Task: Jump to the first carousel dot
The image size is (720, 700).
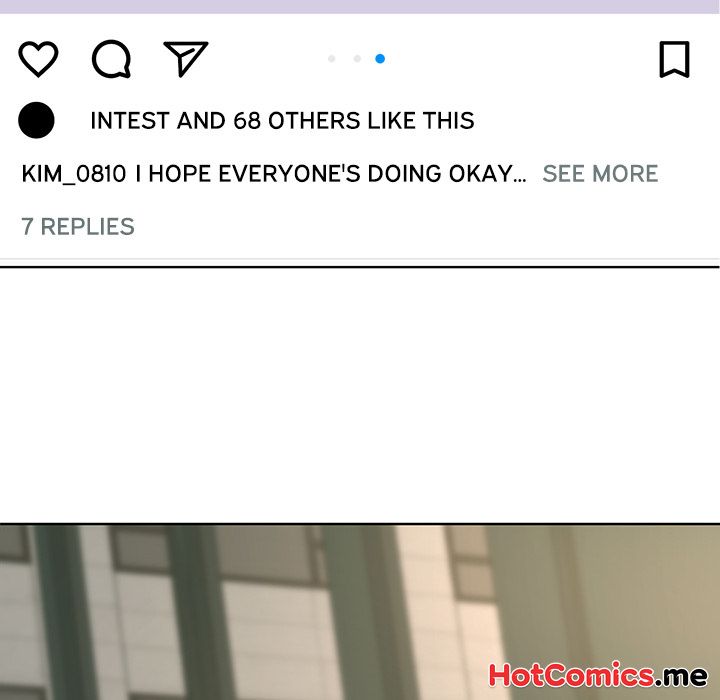Action: [x=332, y=58]
